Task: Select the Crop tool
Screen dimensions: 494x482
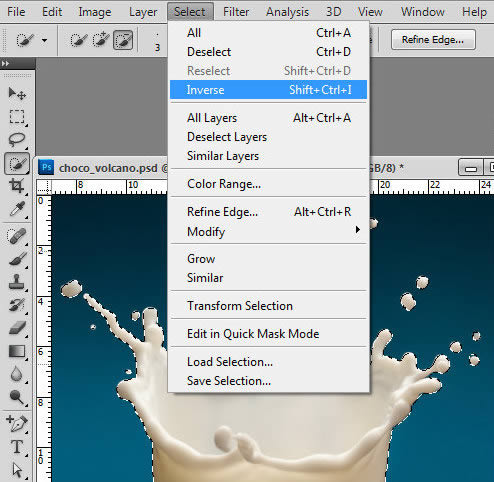Action: pyautogui.click(x=17, y=186)
